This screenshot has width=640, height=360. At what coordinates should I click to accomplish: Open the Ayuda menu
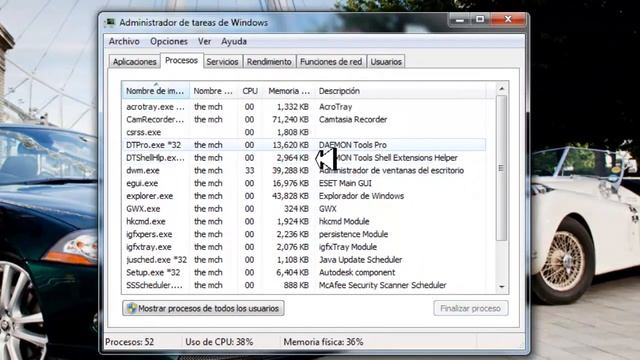point(234,41)
